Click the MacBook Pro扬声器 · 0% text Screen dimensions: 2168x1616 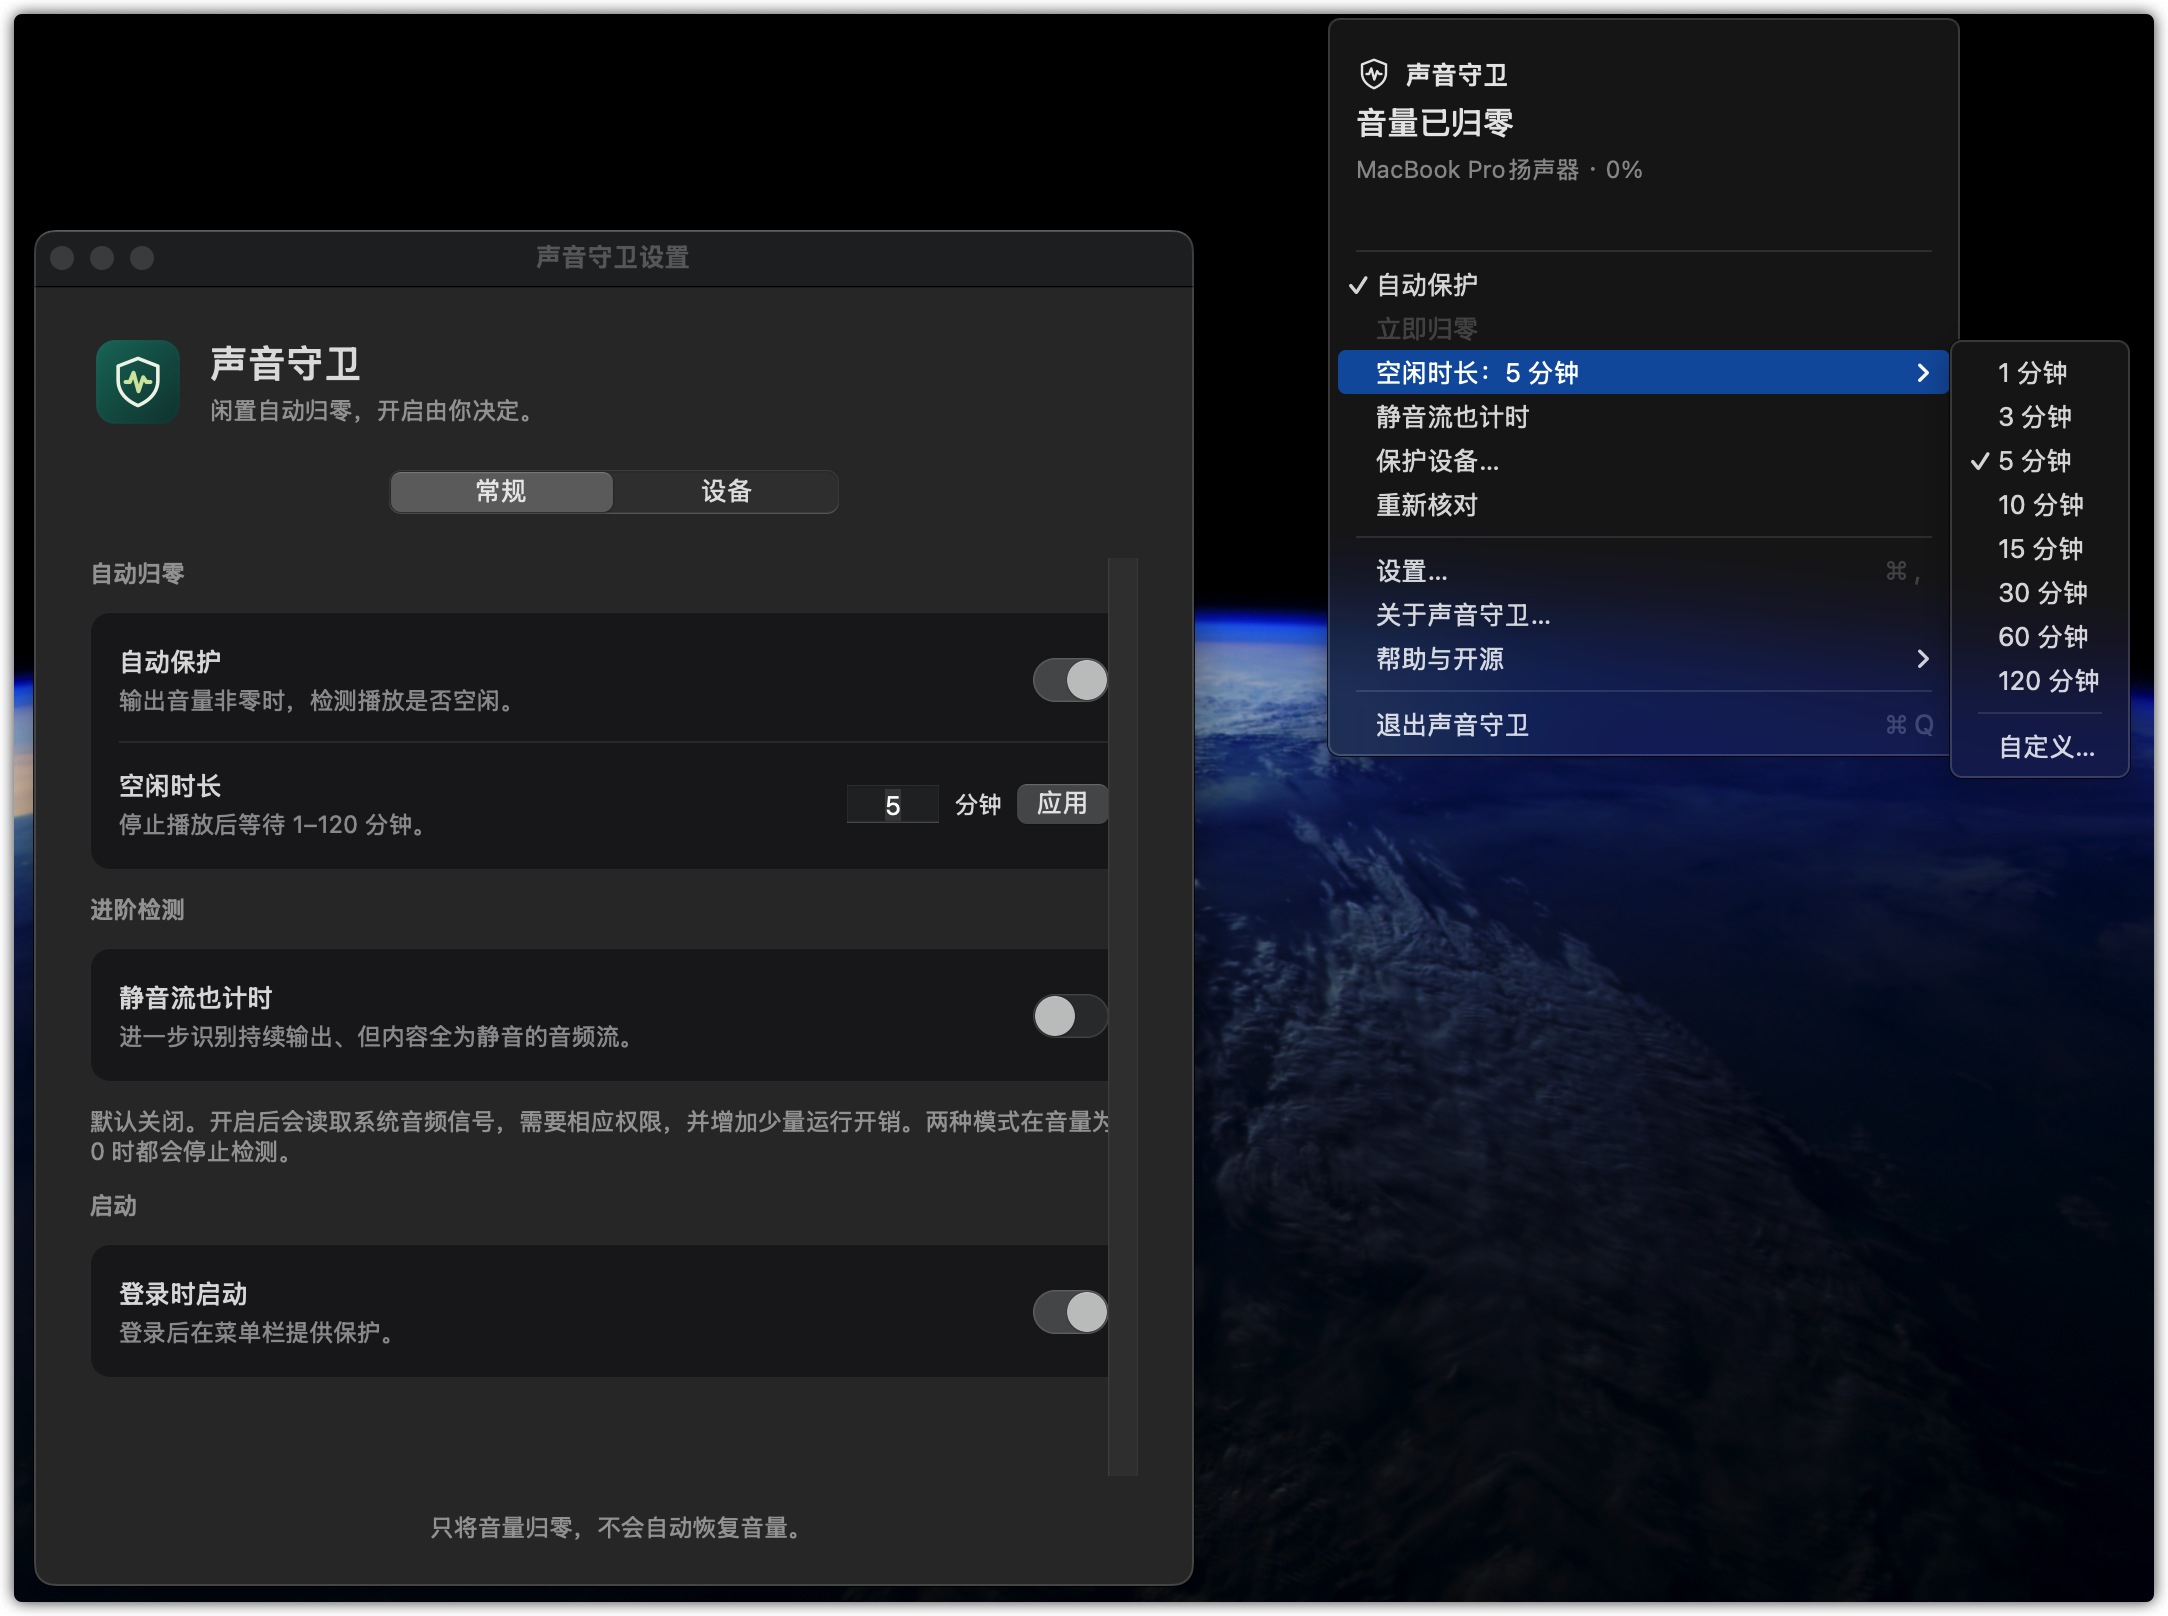(x=1499, y=170)
